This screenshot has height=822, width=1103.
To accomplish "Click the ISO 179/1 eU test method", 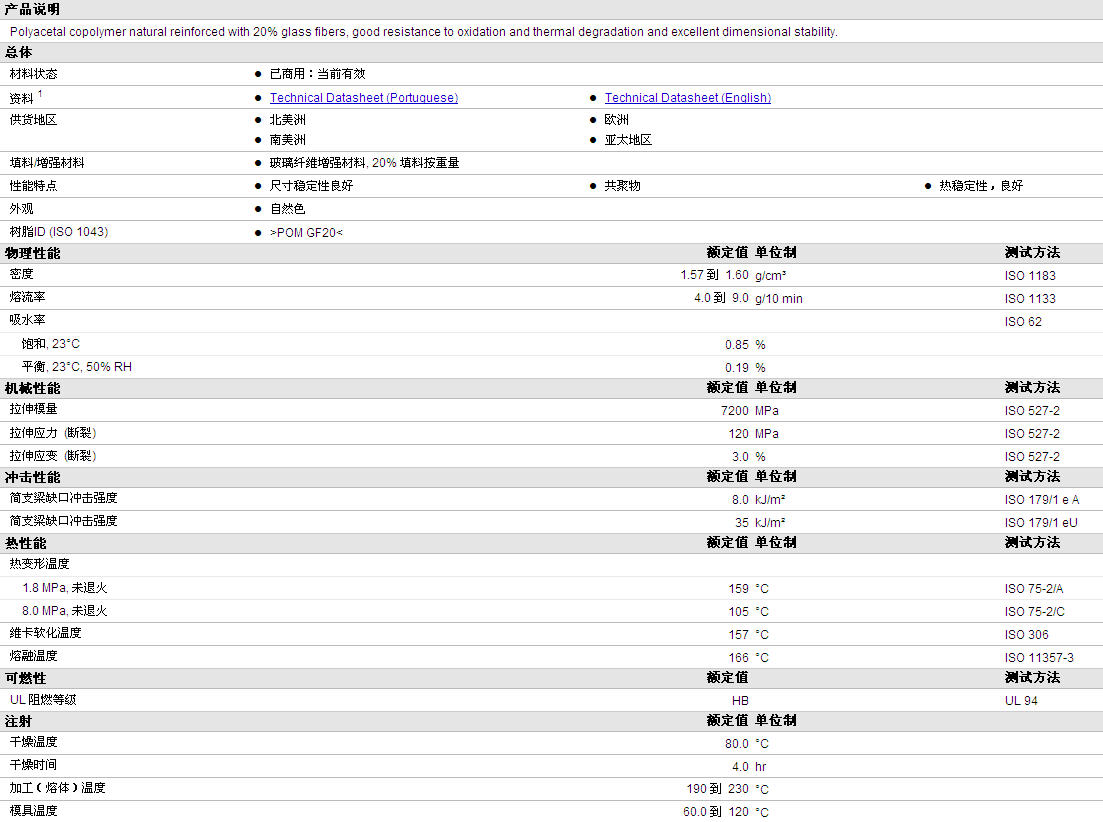I will tap(1041, 523).
